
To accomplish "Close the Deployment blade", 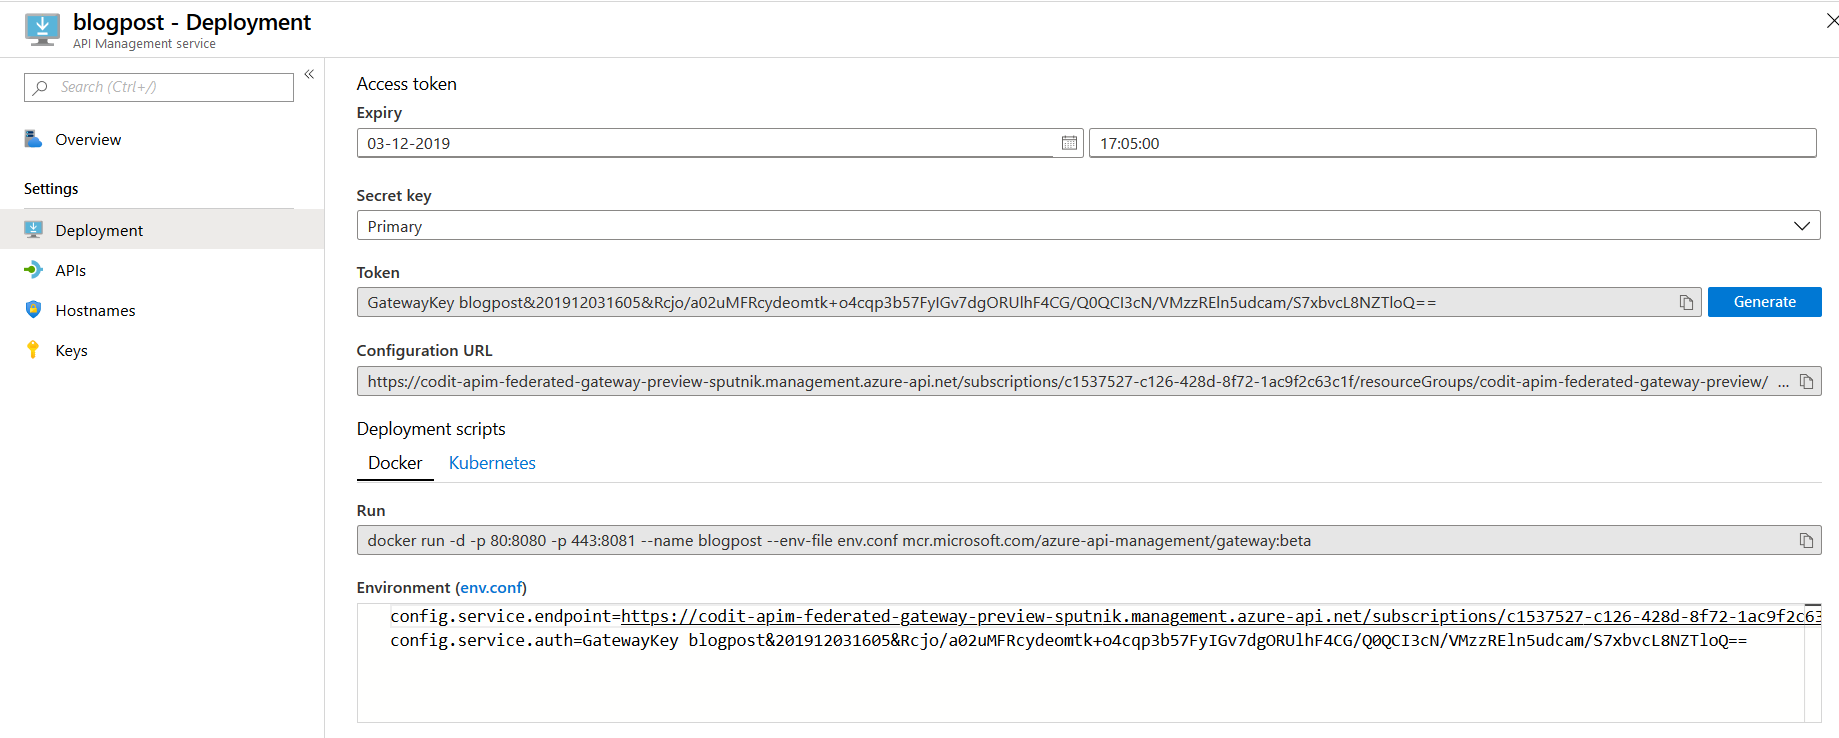I will click(x=1830, y=21).
